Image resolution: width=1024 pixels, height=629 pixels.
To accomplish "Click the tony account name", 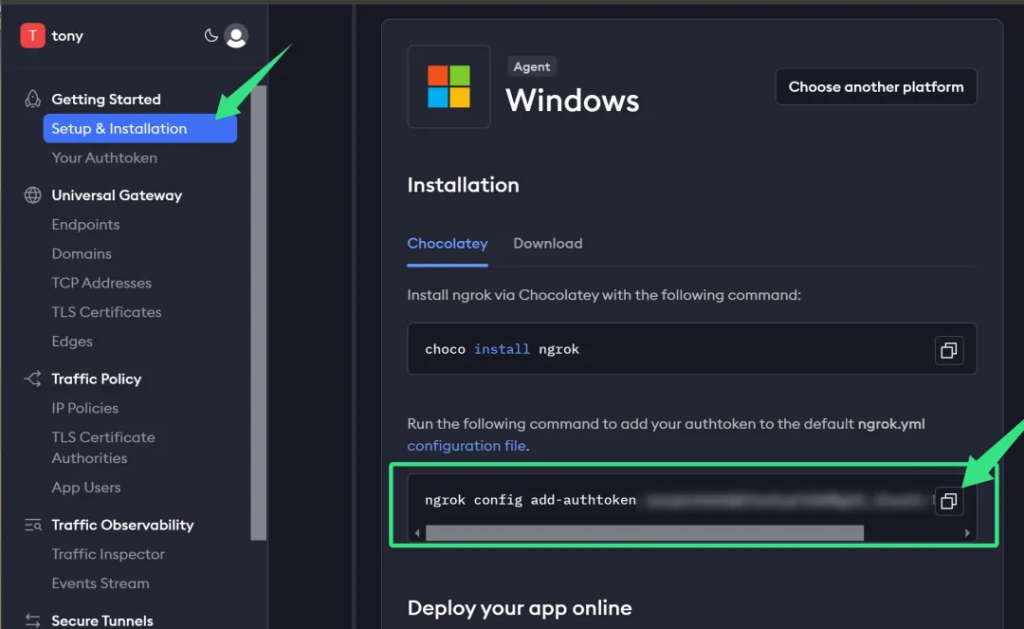I will (67, 36).
